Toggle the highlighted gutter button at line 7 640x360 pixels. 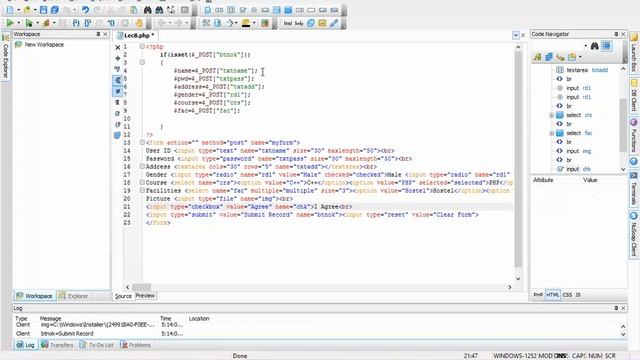pyautogui.click(x=118, y=91)
